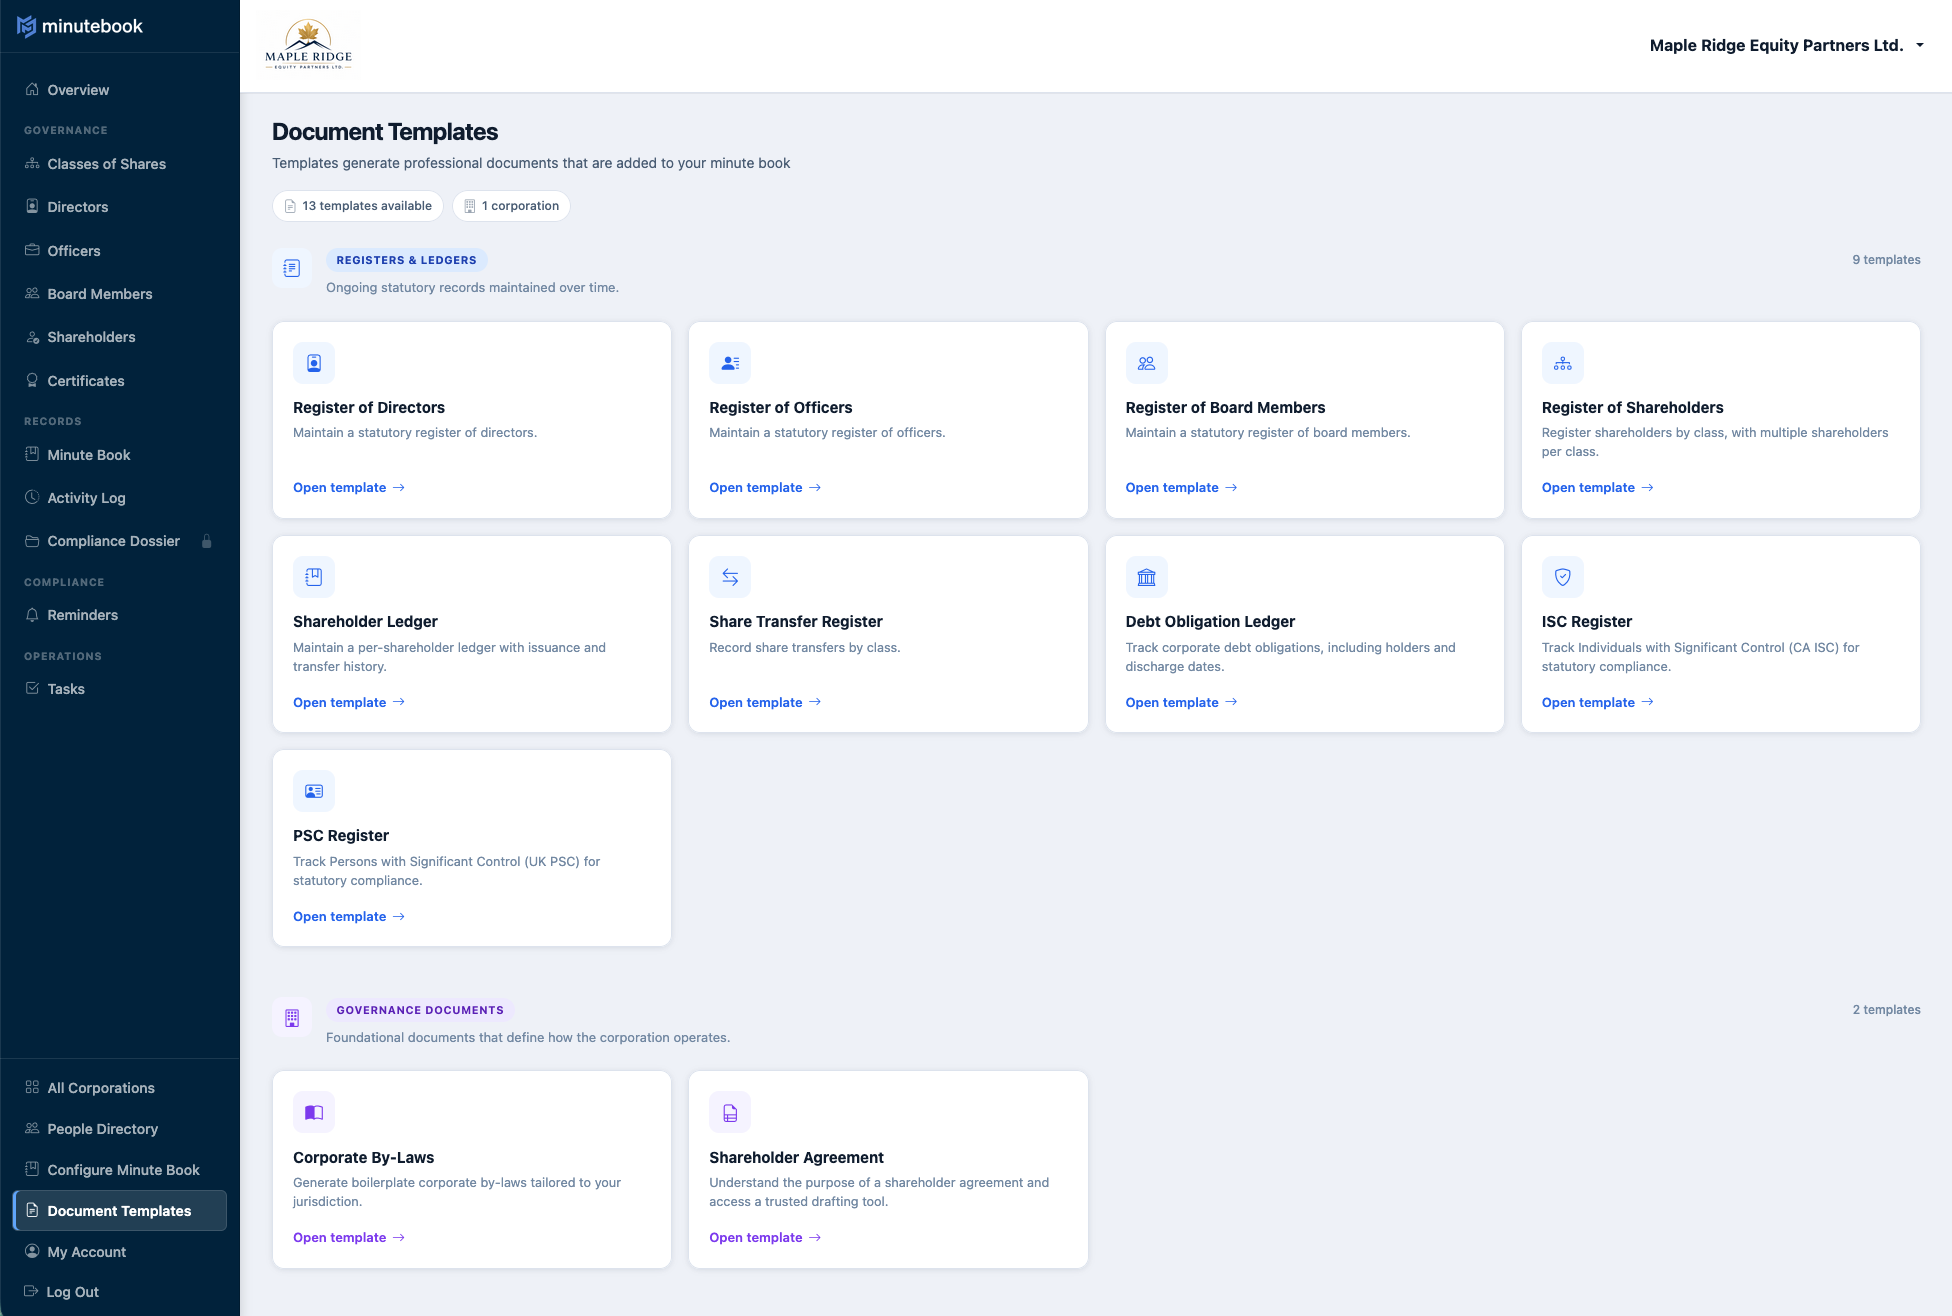Click the ISC Register shield icon
This screenshot has height=1316, width=1952.
tap(1562, 576)
